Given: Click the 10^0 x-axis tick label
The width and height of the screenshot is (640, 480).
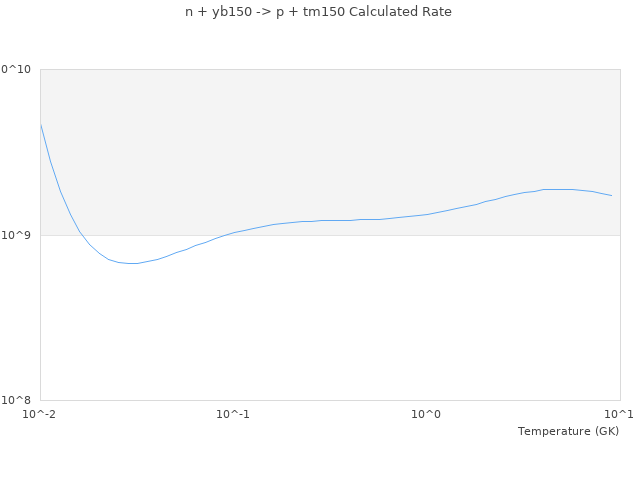Looking at the screenshot, I should pos(426,414).
